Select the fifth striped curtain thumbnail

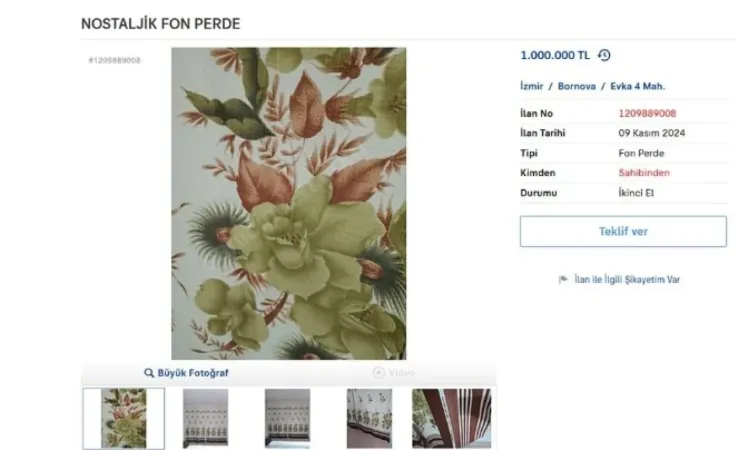click(451, 418)
